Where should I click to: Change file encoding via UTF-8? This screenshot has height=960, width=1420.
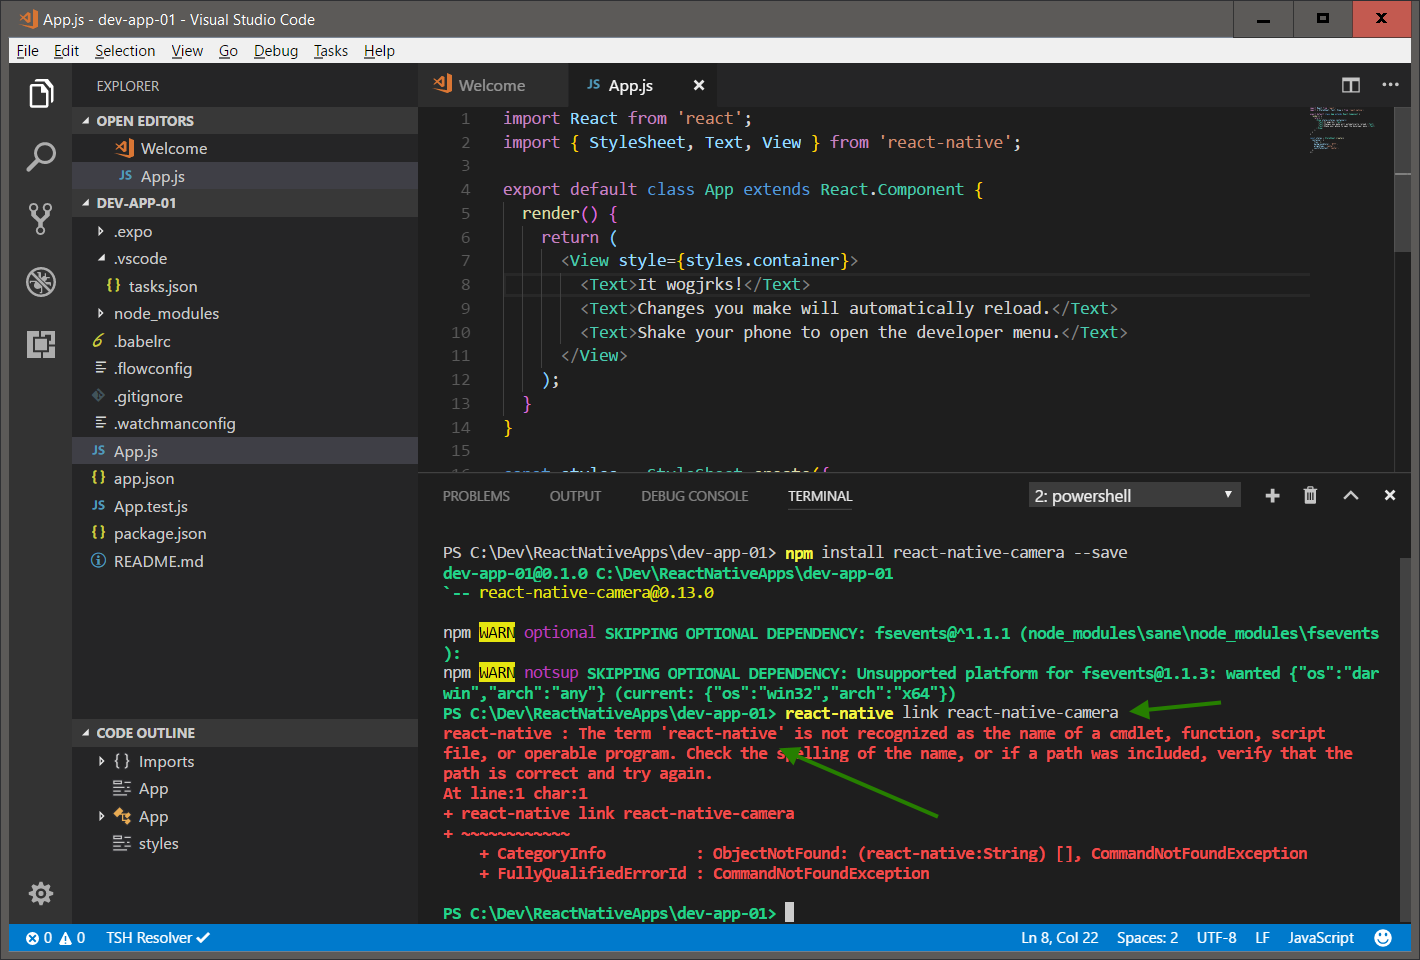(1216, 938)
